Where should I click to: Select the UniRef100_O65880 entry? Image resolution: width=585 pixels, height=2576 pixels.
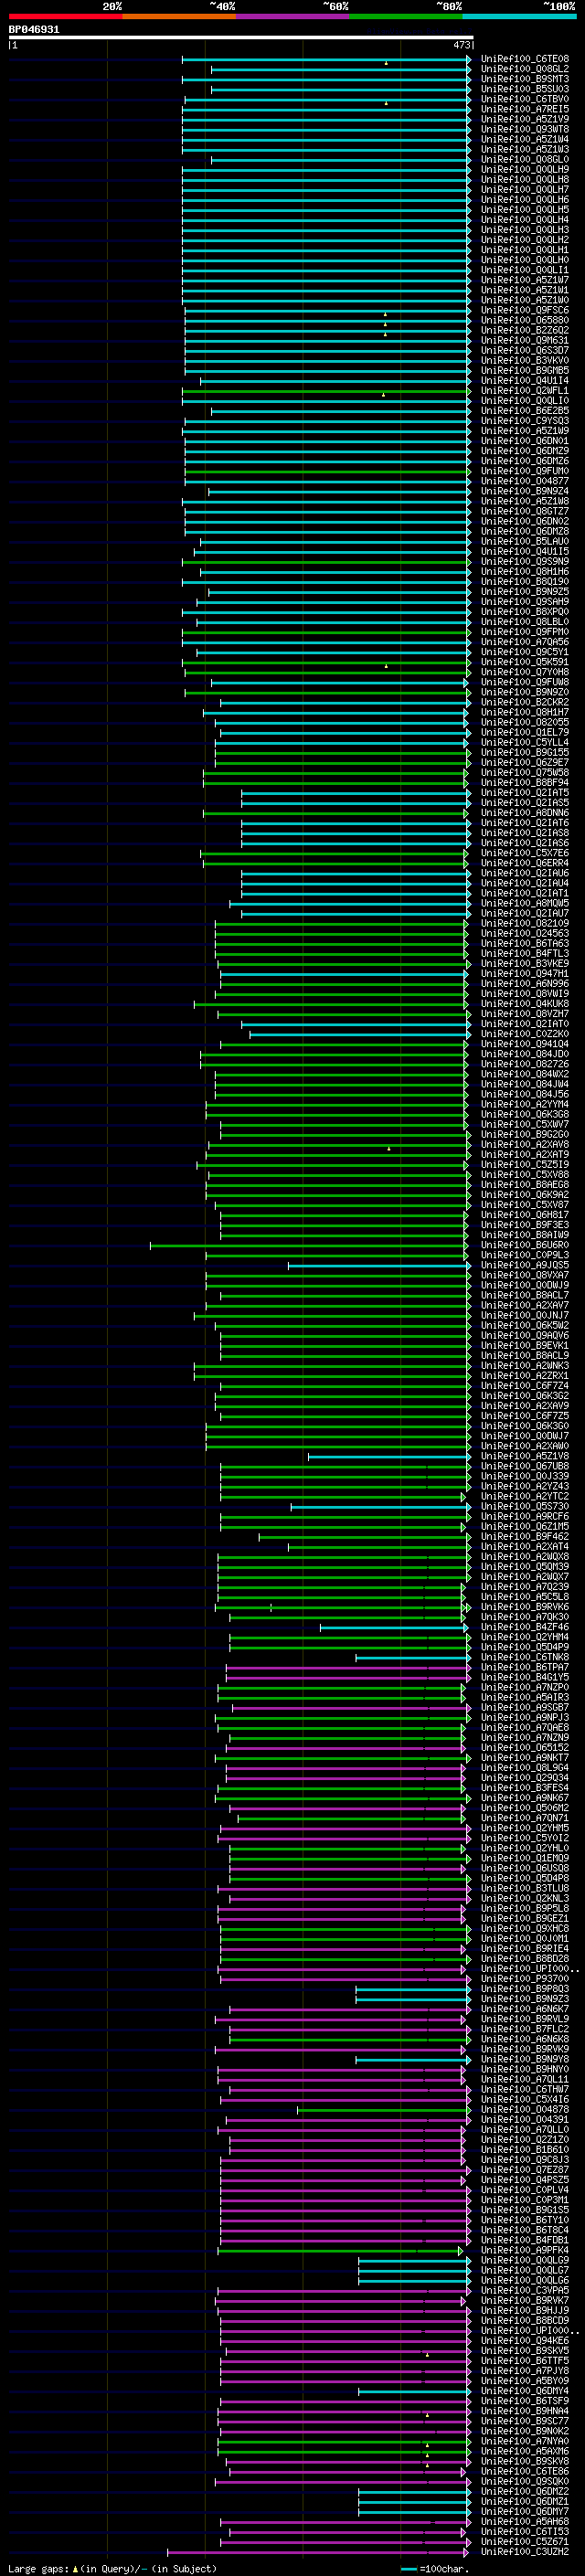click(x=525, y=320)
